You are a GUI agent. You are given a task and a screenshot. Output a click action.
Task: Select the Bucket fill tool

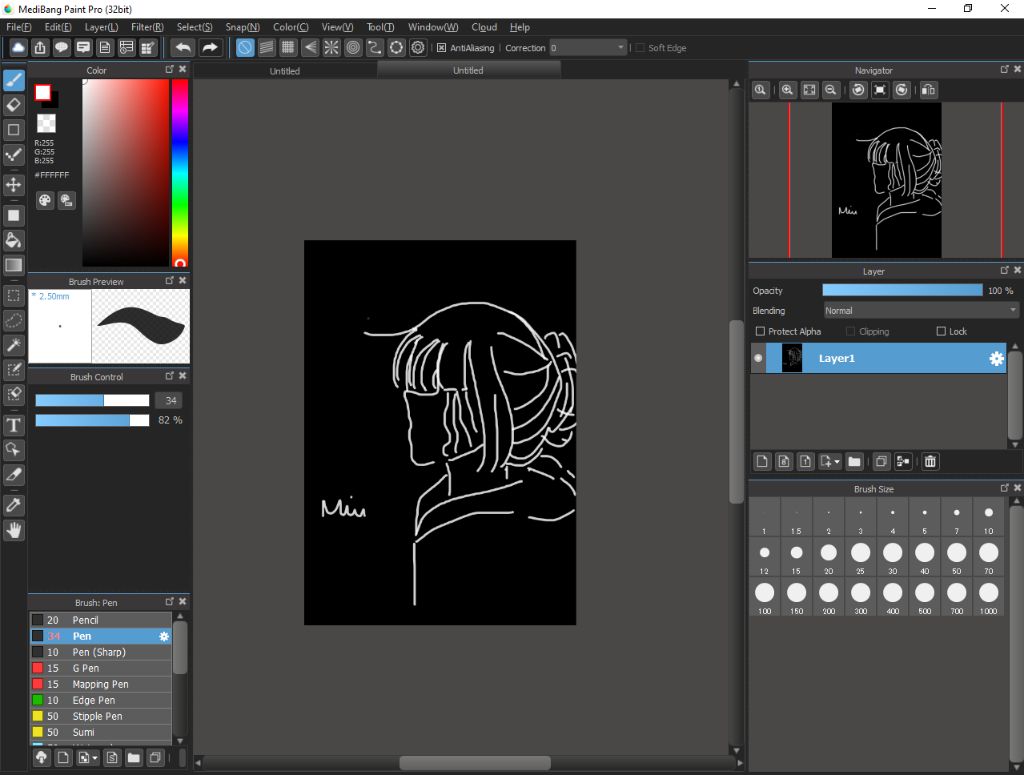(14, 240)
